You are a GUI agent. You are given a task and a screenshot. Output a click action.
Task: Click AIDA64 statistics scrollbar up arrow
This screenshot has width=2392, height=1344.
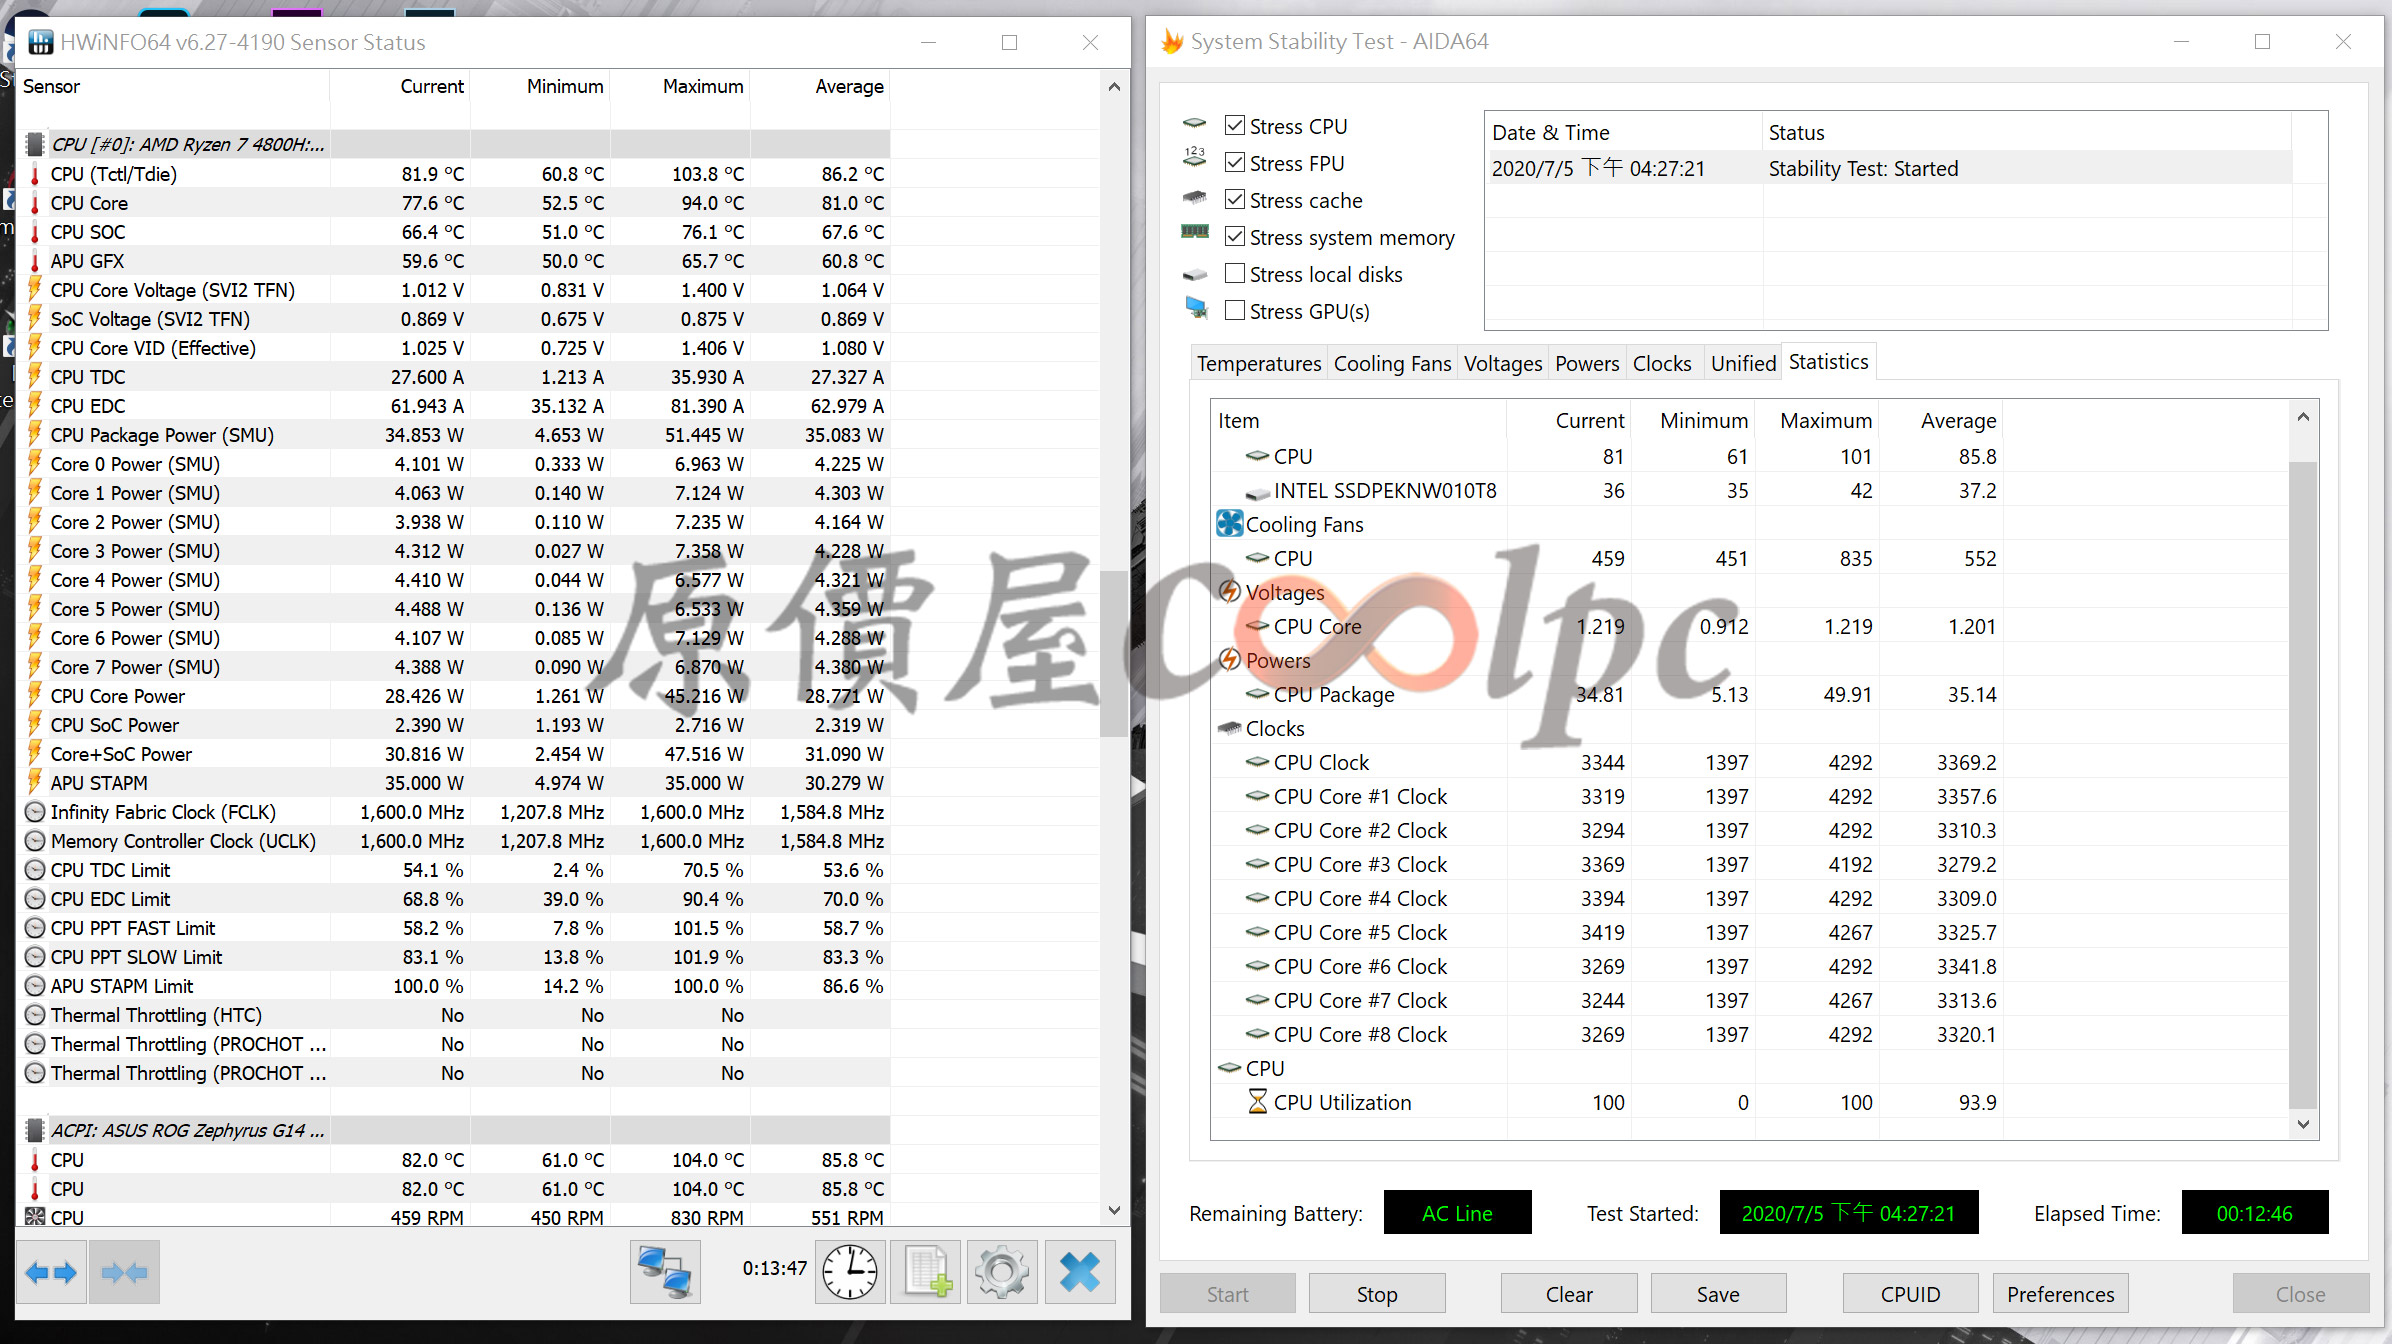tap(2303, 417)
